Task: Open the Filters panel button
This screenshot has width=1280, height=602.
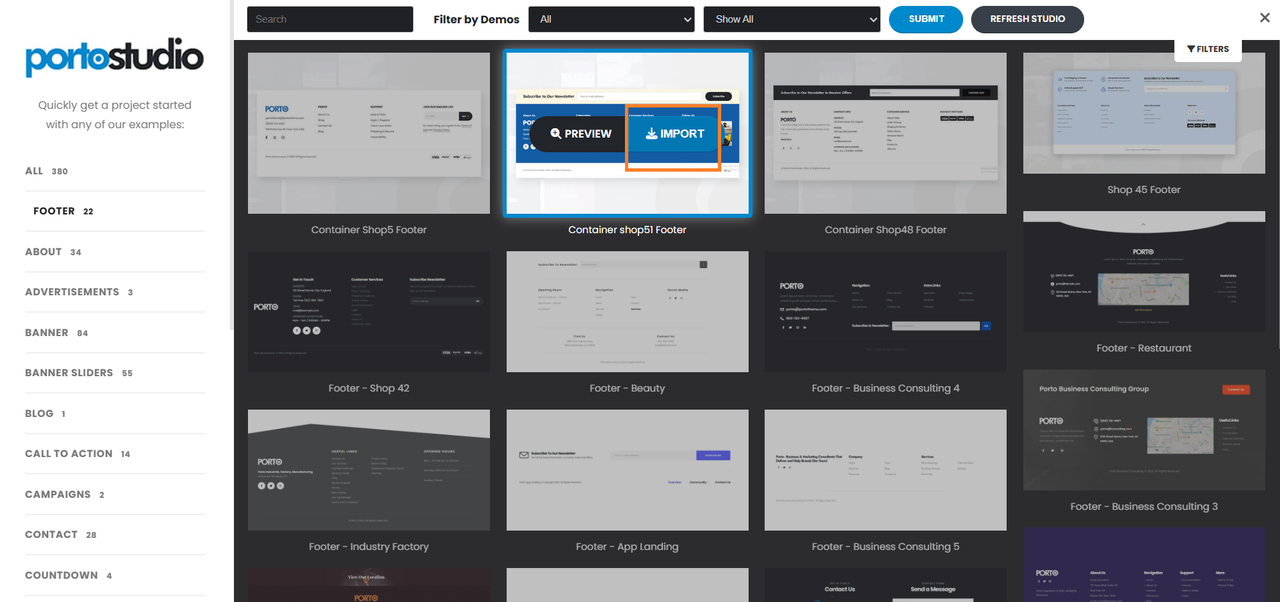Action: (x=1208, y=49)
